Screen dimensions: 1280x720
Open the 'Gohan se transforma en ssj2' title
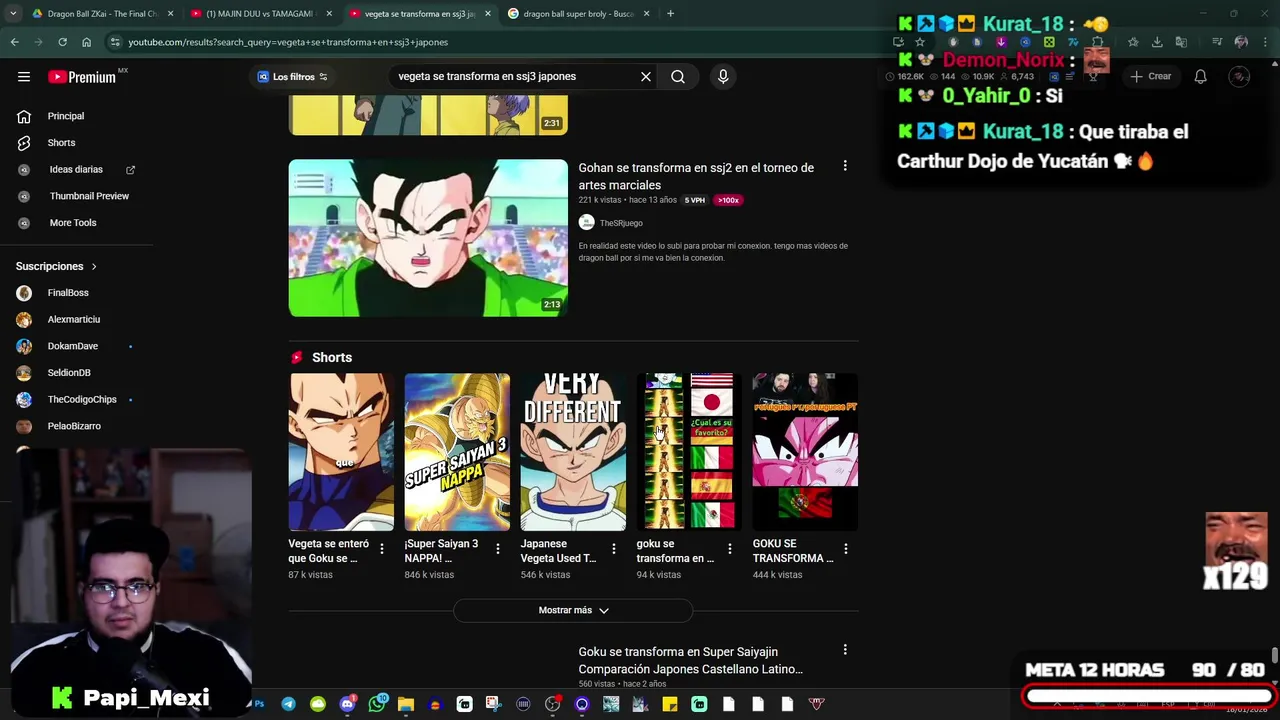(696, 176)
